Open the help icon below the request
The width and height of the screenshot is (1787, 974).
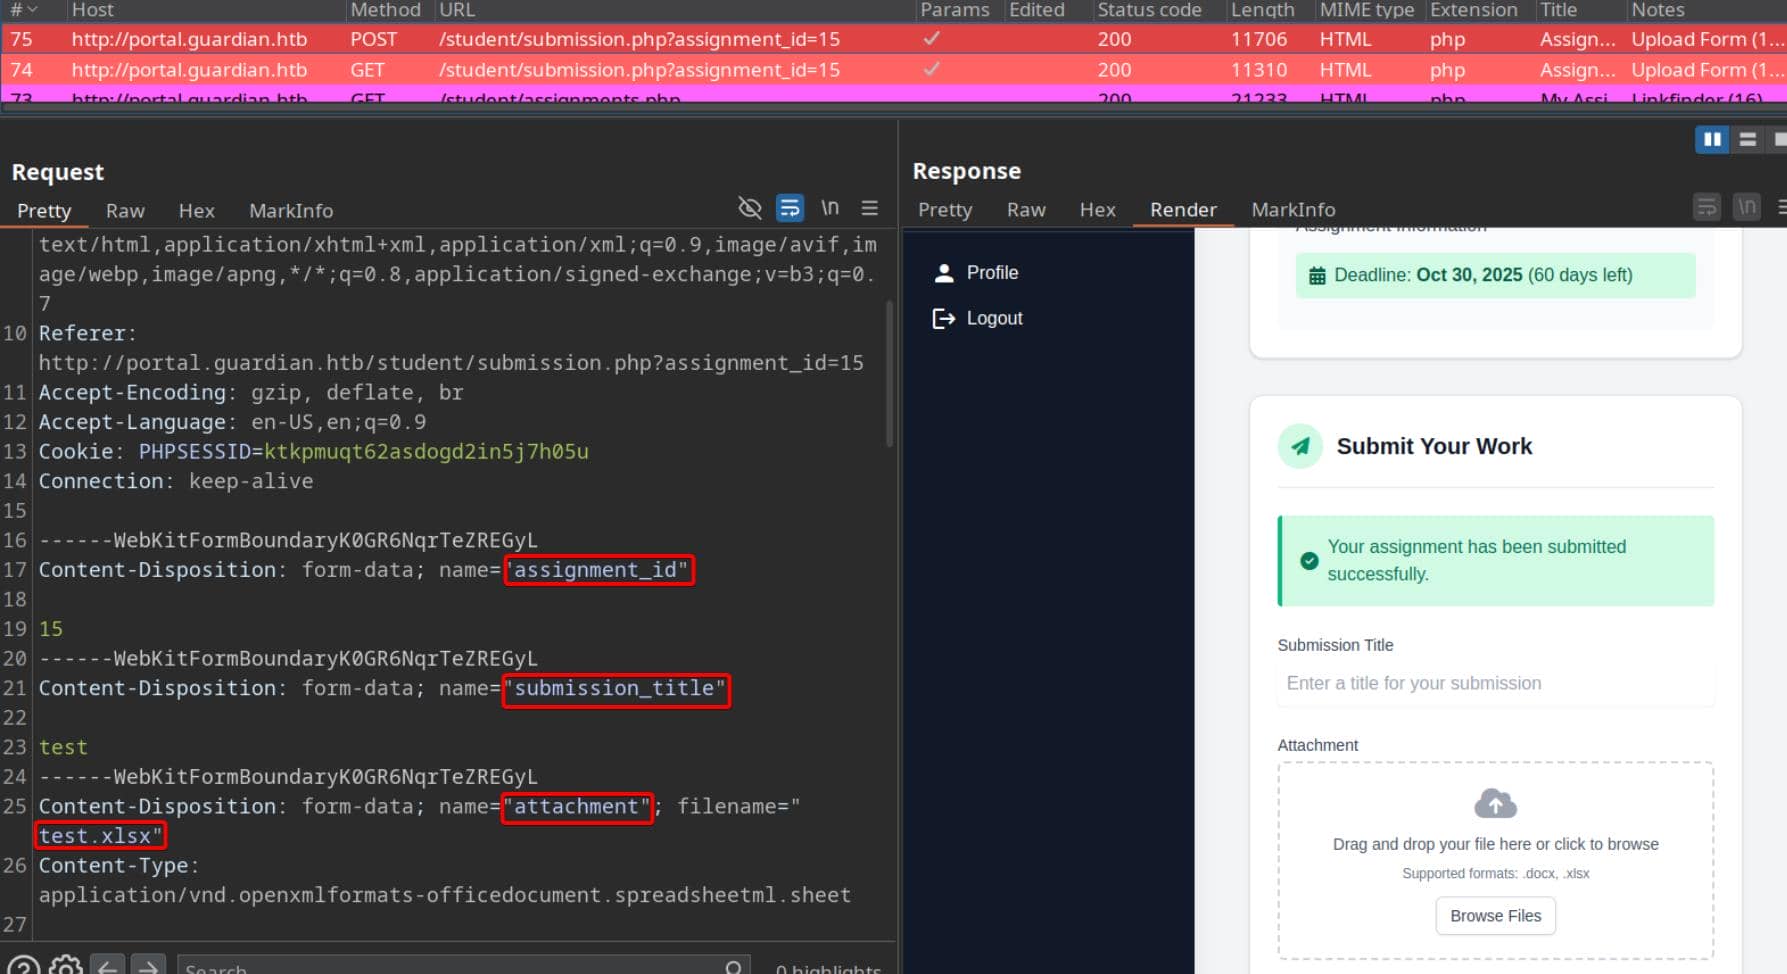[x=23, y=967]
